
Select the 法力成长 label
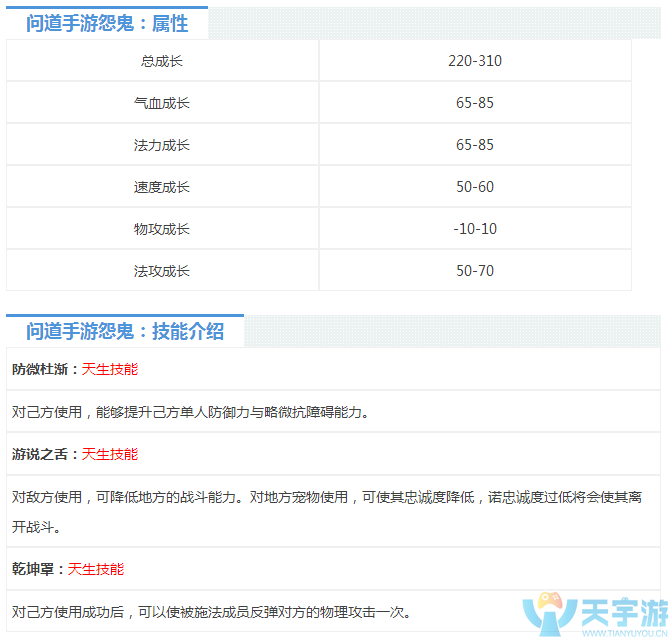click(162, 145)
